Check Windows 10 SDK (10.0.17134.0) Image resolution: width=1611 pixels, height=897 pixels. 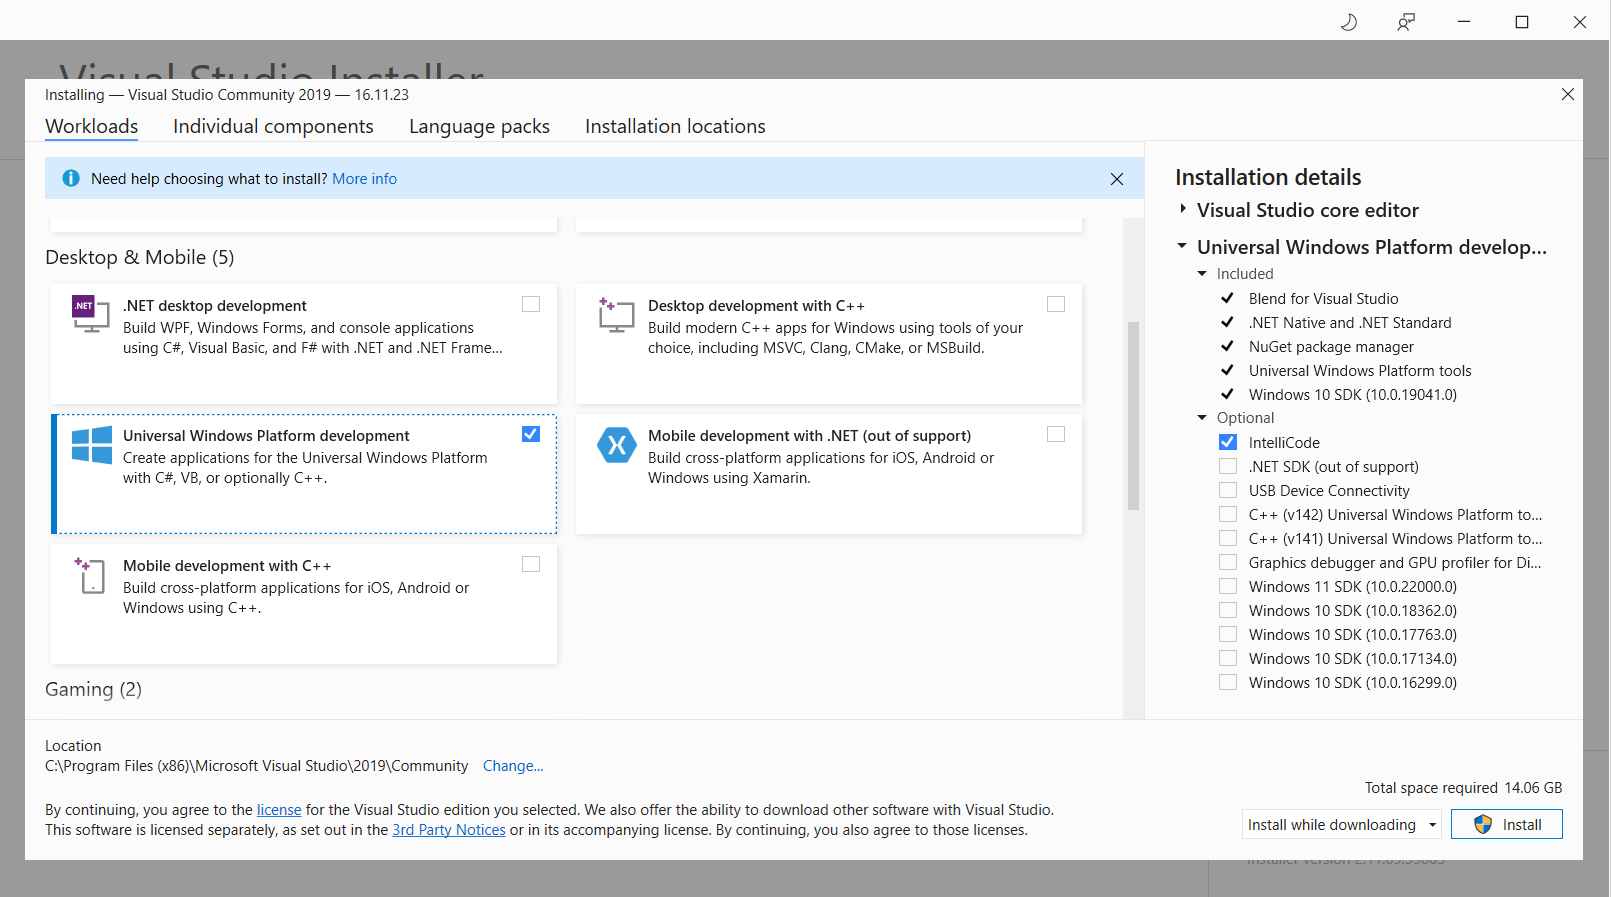point(1228,658)
